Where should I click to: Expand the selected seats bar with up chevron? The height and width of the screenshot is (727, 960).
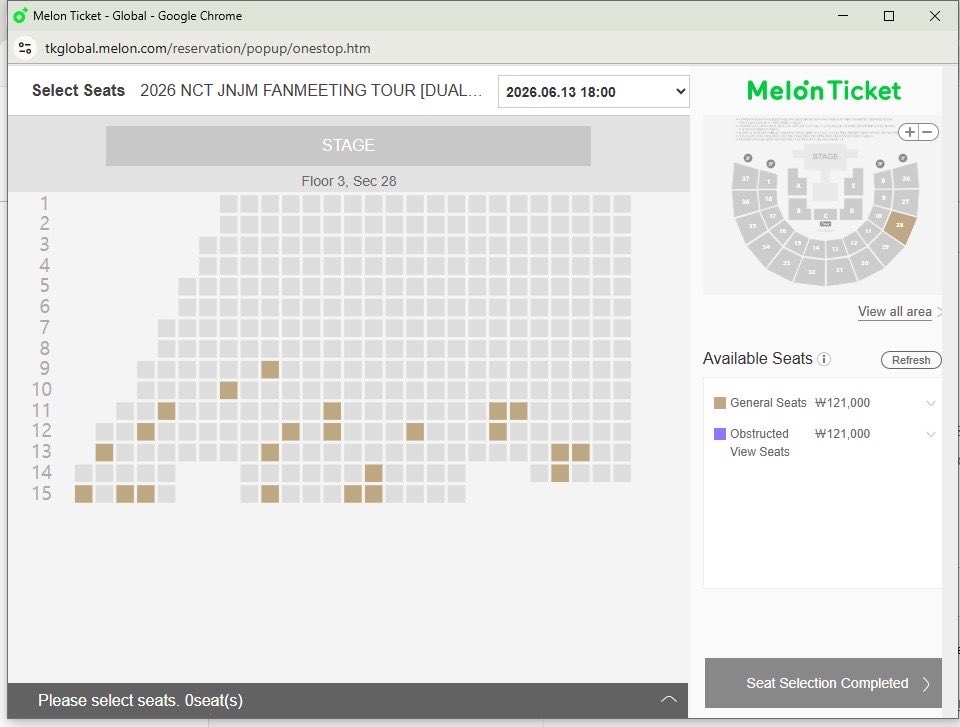tap(669, 699)
